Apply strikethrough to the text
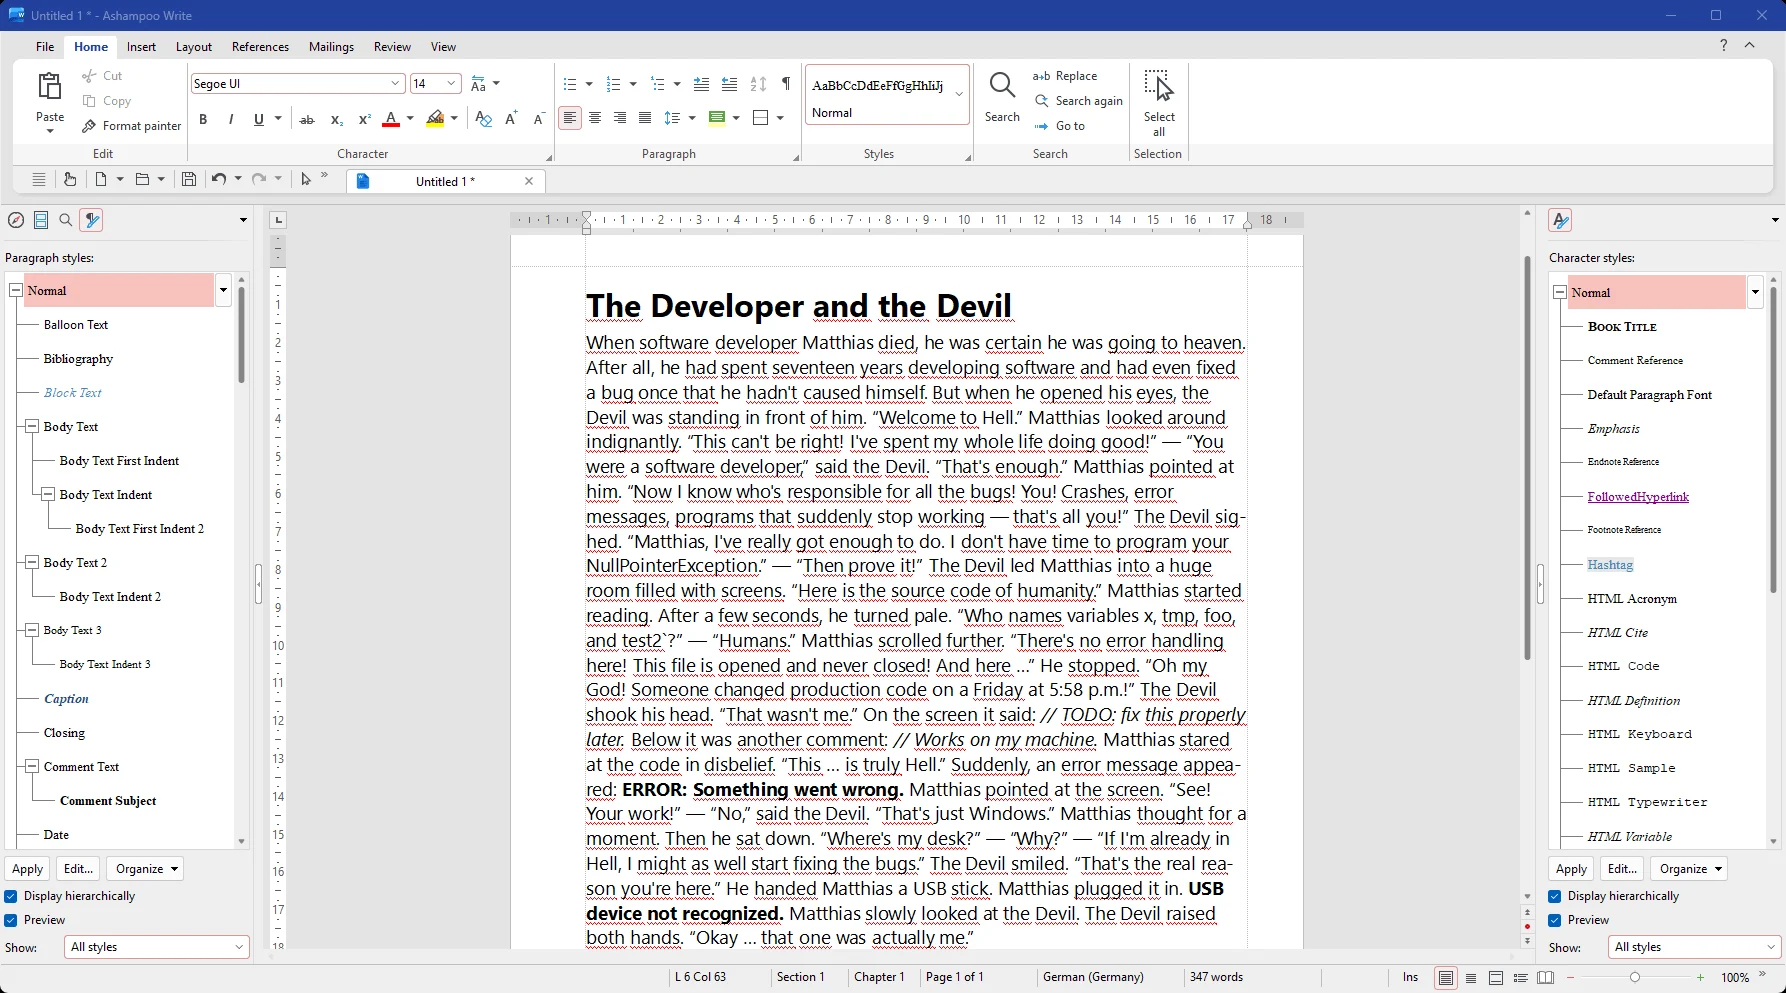The height and width of the screenshot is (993, 1786). click(307, 119)
